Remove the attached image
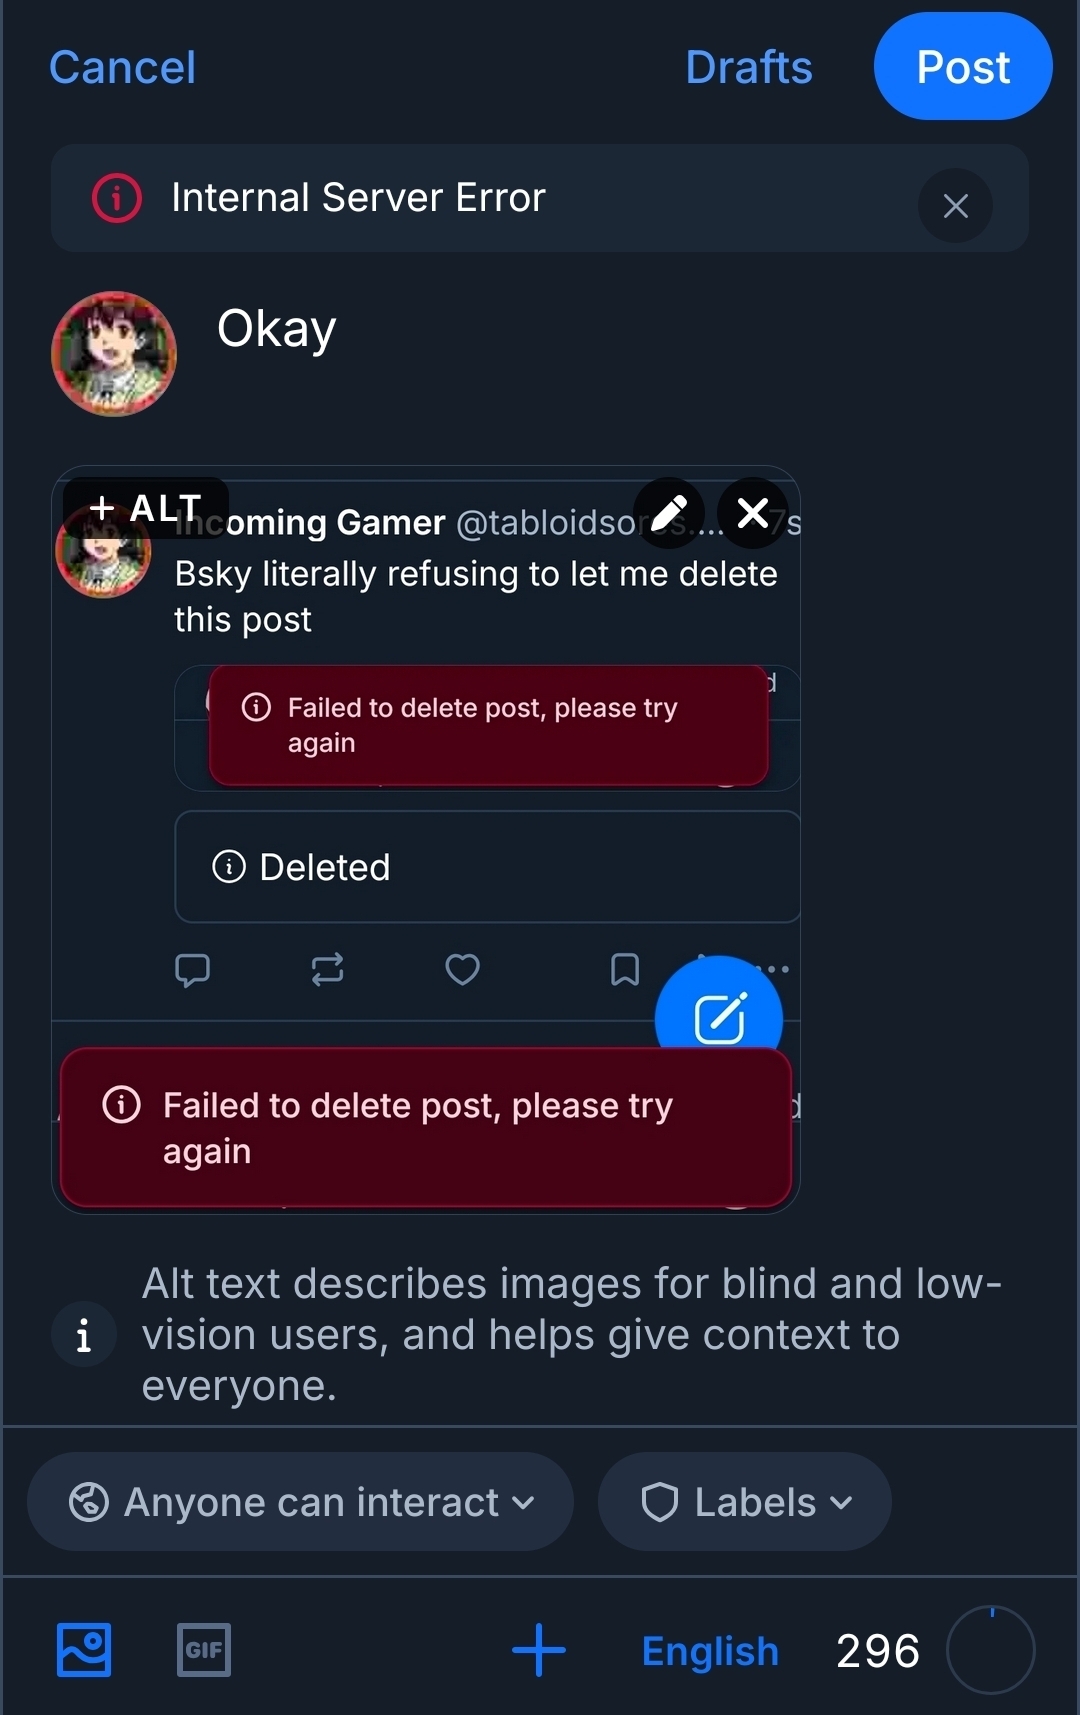The height and width of the screenshot is (1715, 1080). [x=753, y=513]
